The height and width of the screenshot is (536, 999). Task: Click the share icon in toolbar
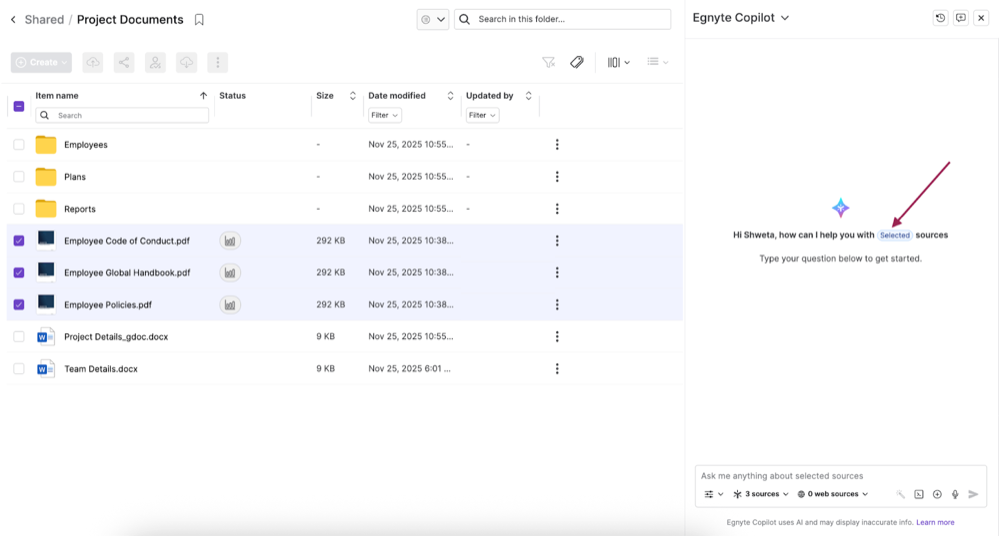coord(124,62)
